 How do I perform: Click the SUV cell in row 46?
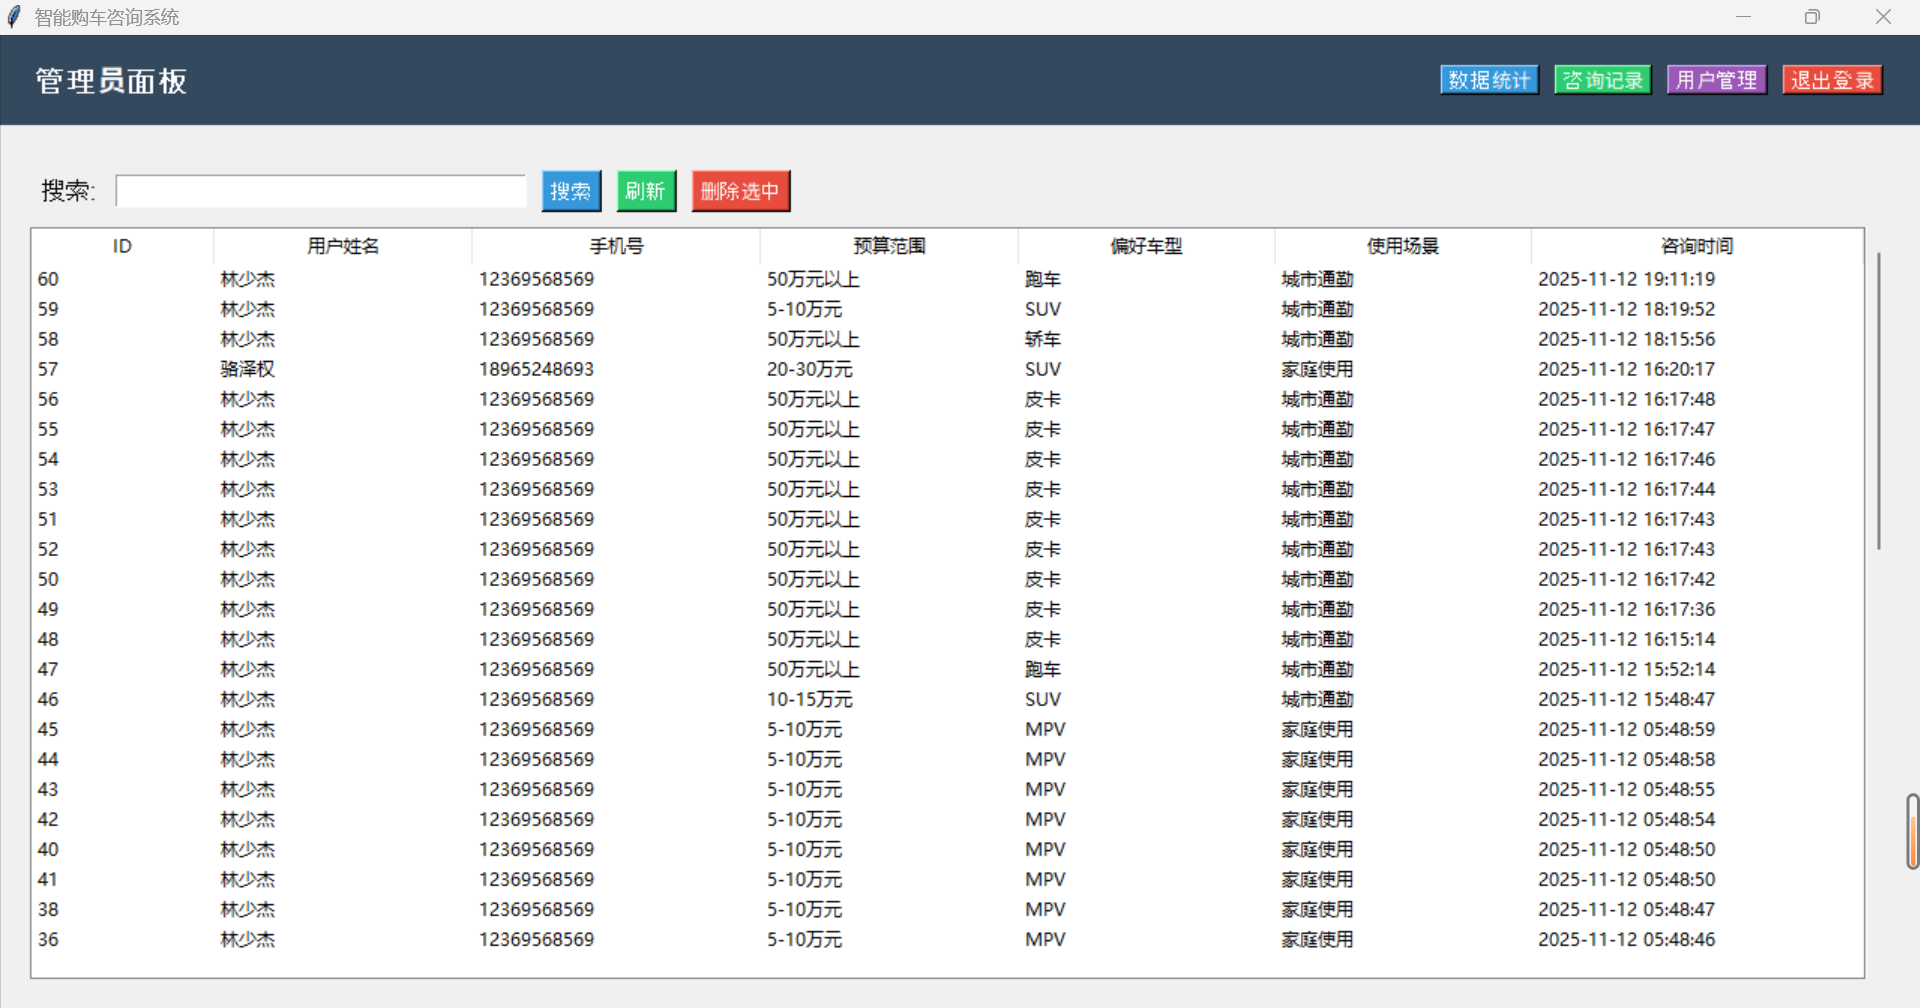(1043, 699)
